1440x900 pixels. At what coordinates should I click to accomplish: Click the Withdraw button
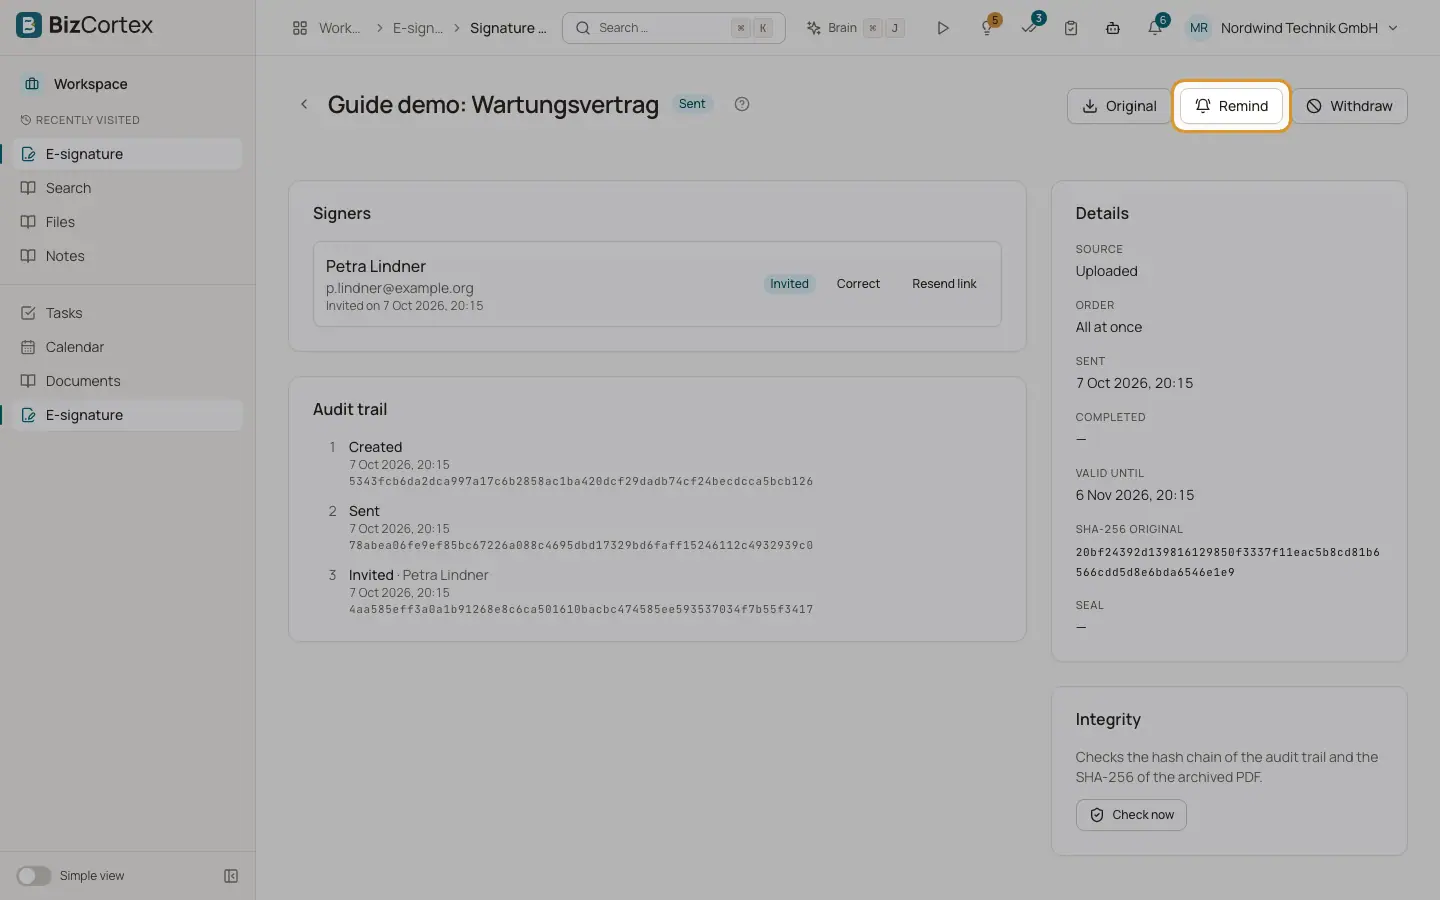1349,106
